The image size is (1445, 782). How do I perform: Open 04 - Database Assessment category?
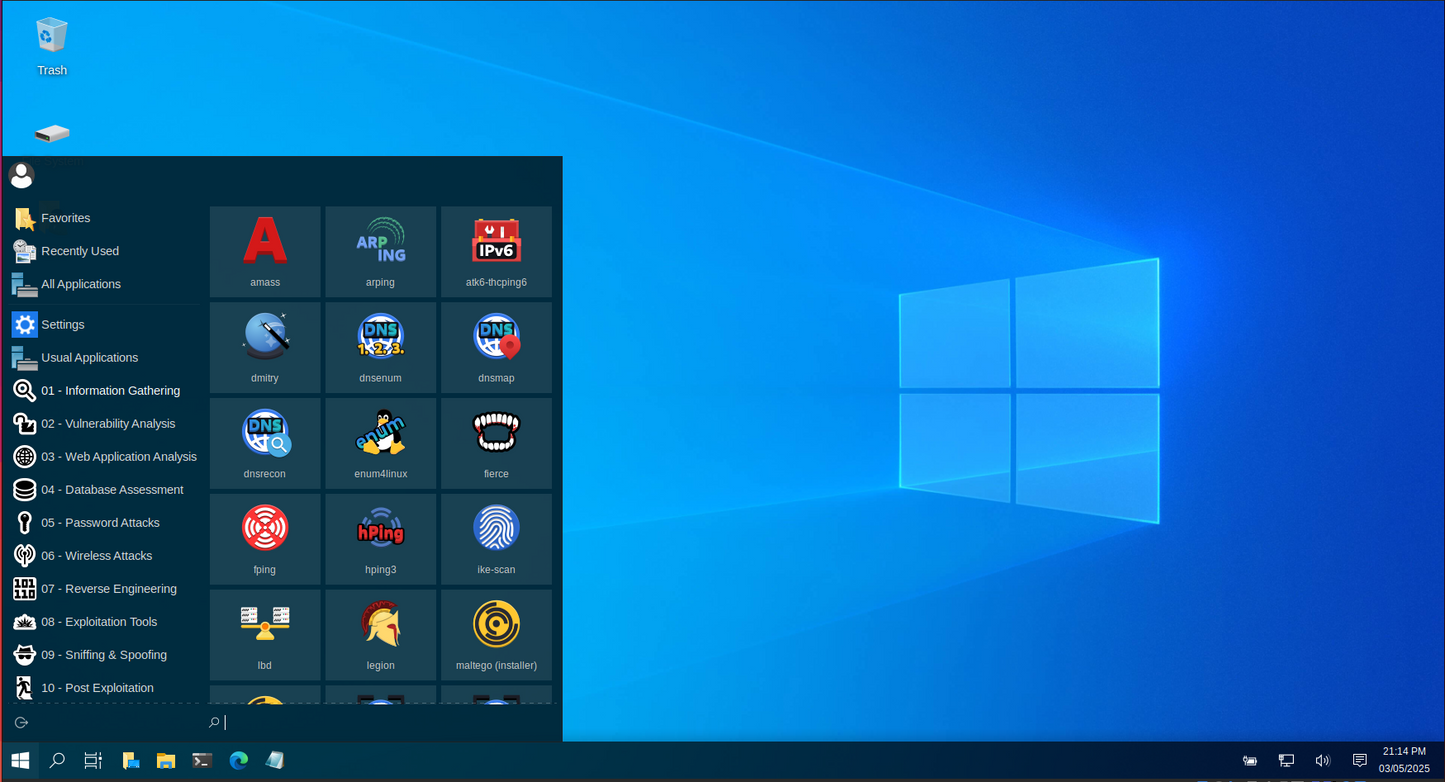pos(106,490)
